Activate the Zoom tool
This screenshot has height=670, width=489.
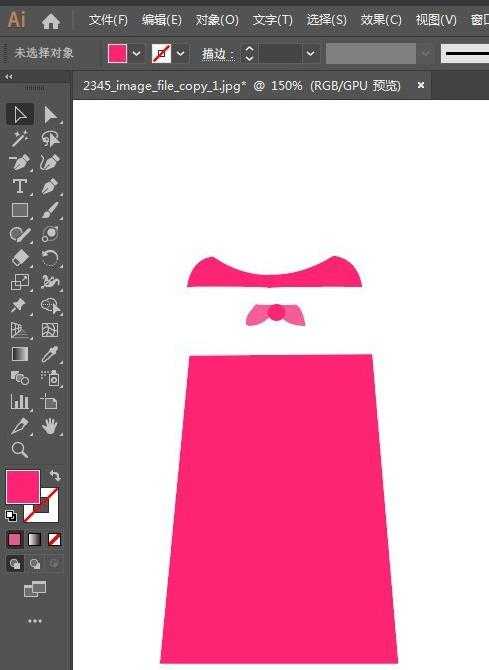coord(20,450)
